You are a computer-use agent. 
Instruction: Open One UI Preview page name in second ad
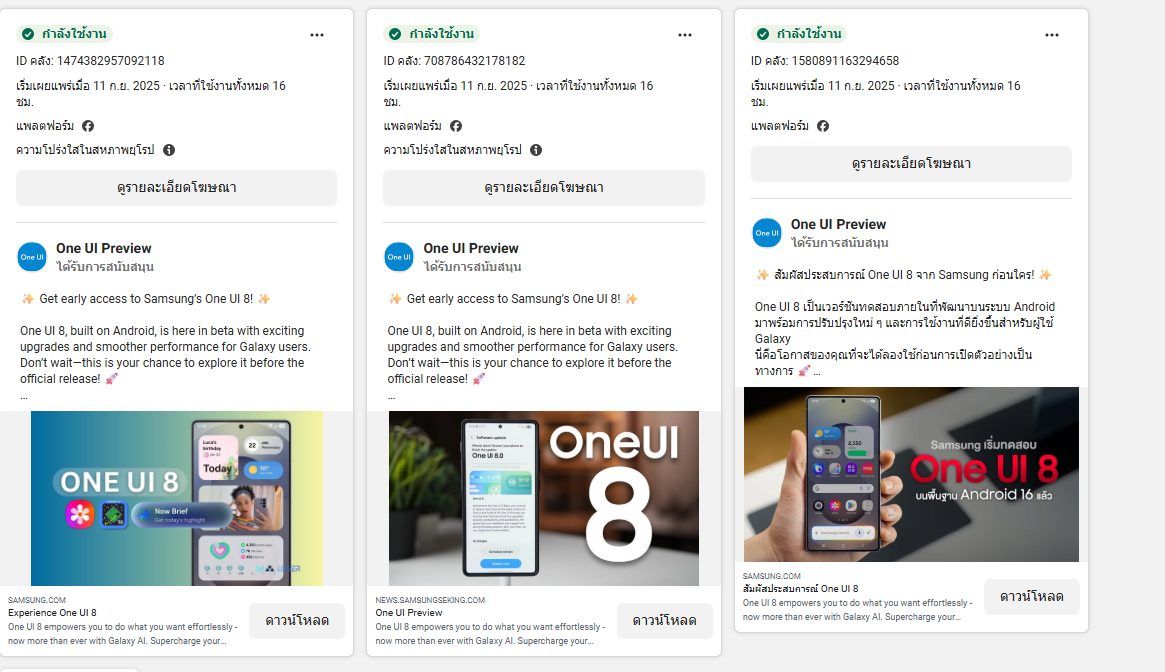point(471,248)
